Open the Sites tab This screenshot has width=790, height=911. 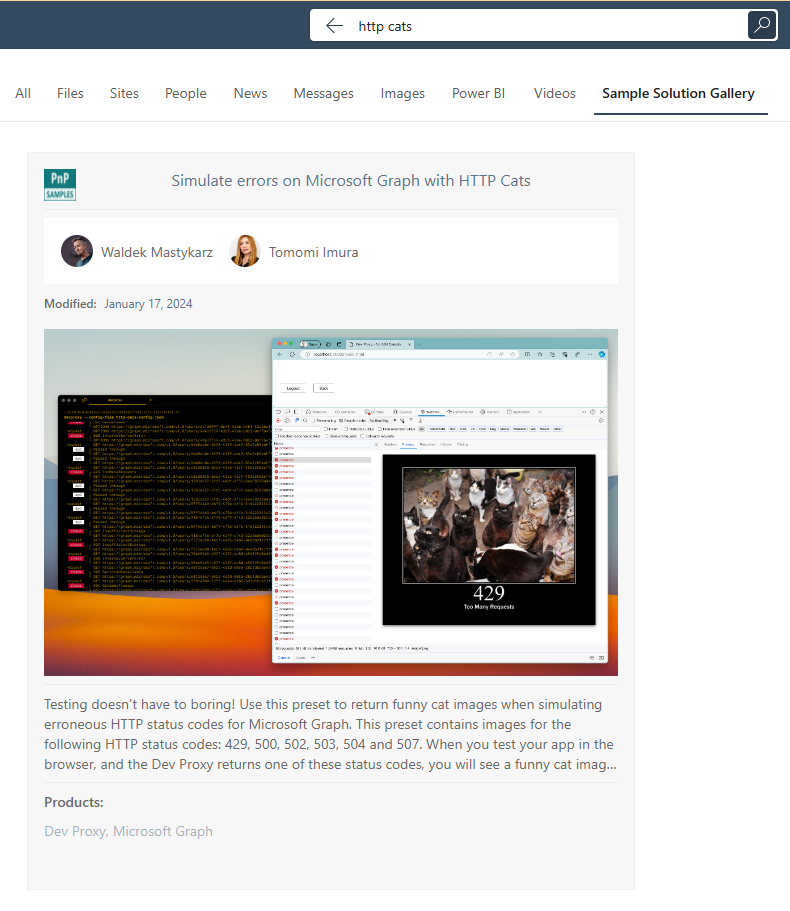(x=124, y=94)
